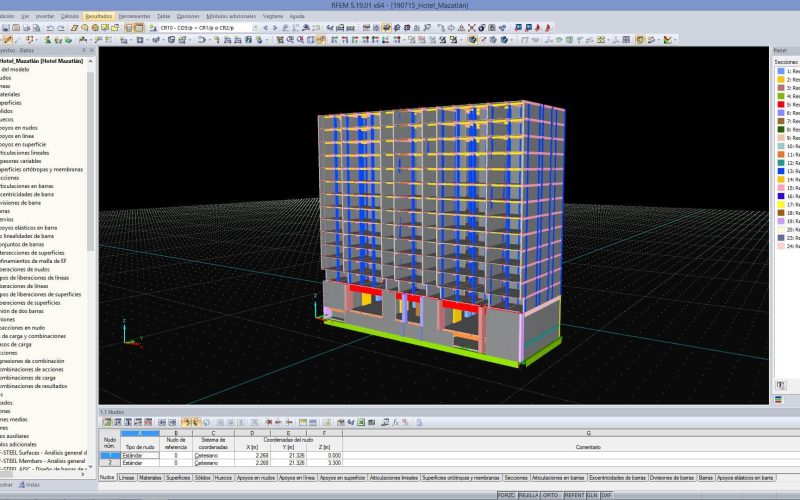Viewport: 800px width, 500px height.
Task: Click Estándar cell in node row 1
Action: pyautogui.click(x=140, y=455)
